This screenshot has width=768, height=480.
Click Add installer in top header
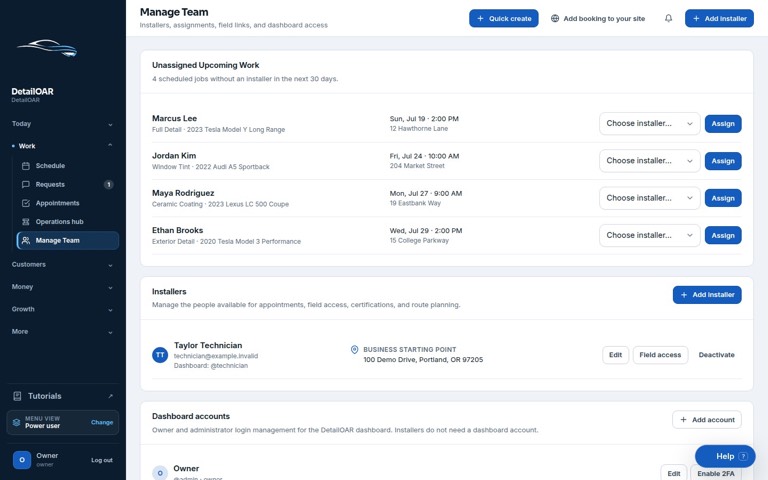coord(719,18)
